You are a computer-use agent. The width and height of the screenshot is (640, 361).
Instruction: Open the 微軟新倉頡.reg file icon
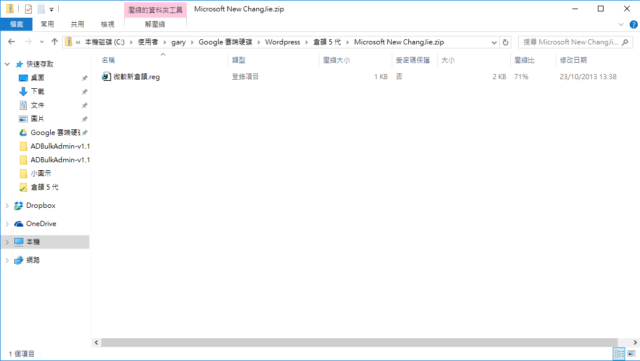tap(106, 76)
